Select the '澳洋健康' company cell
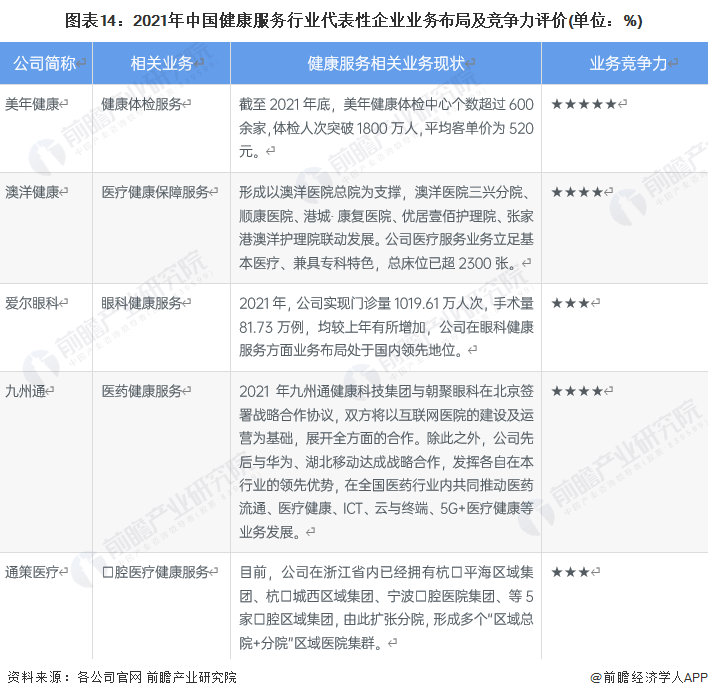The width and height of the screenshot is (708, 698). click(x=32, y=192)
